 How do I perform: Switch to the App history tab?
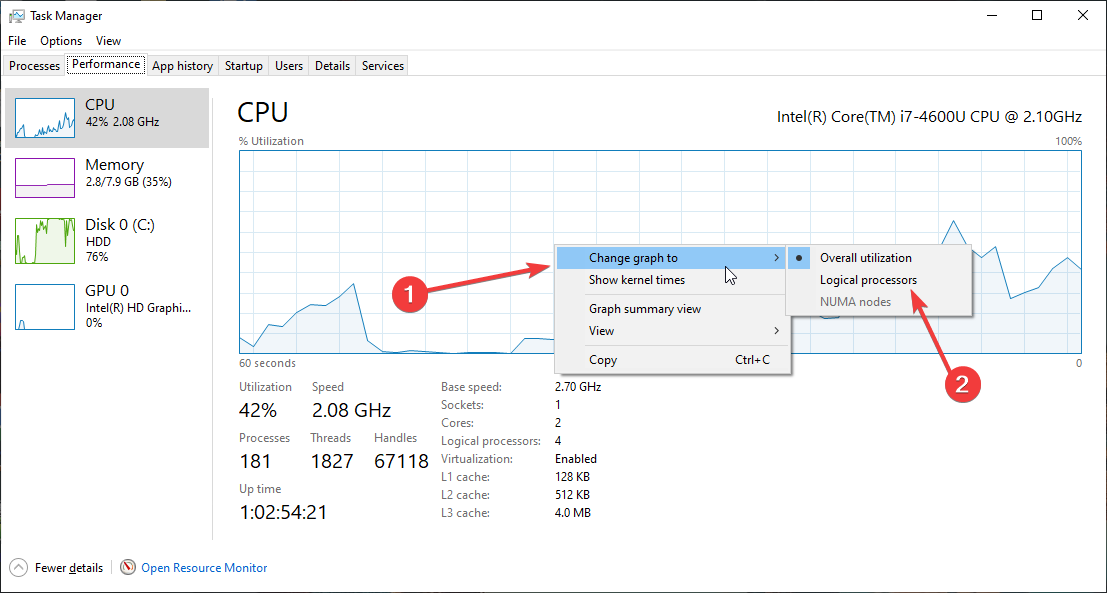point(182,66)
